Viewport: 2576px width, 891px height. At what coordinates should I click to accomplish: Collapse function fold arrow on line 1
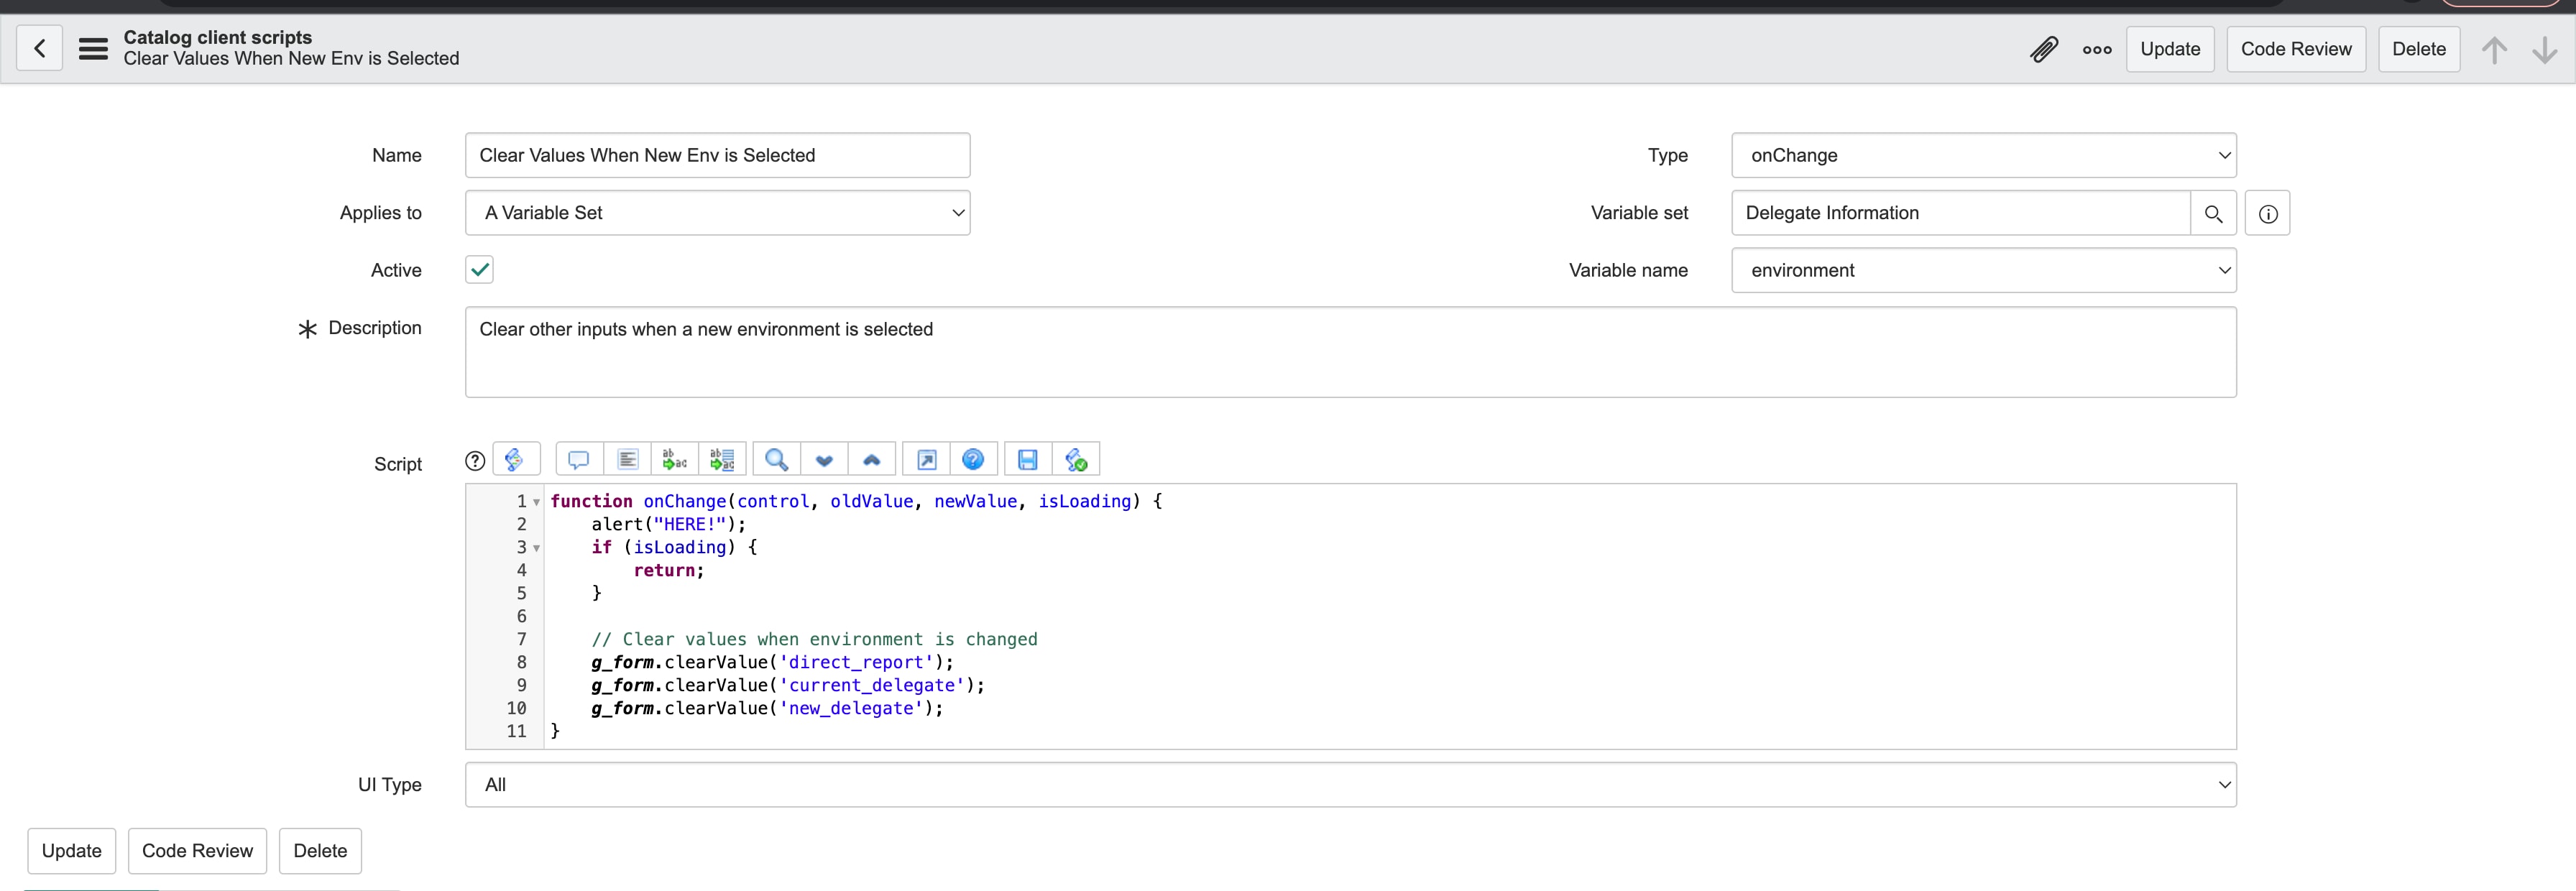537,502
